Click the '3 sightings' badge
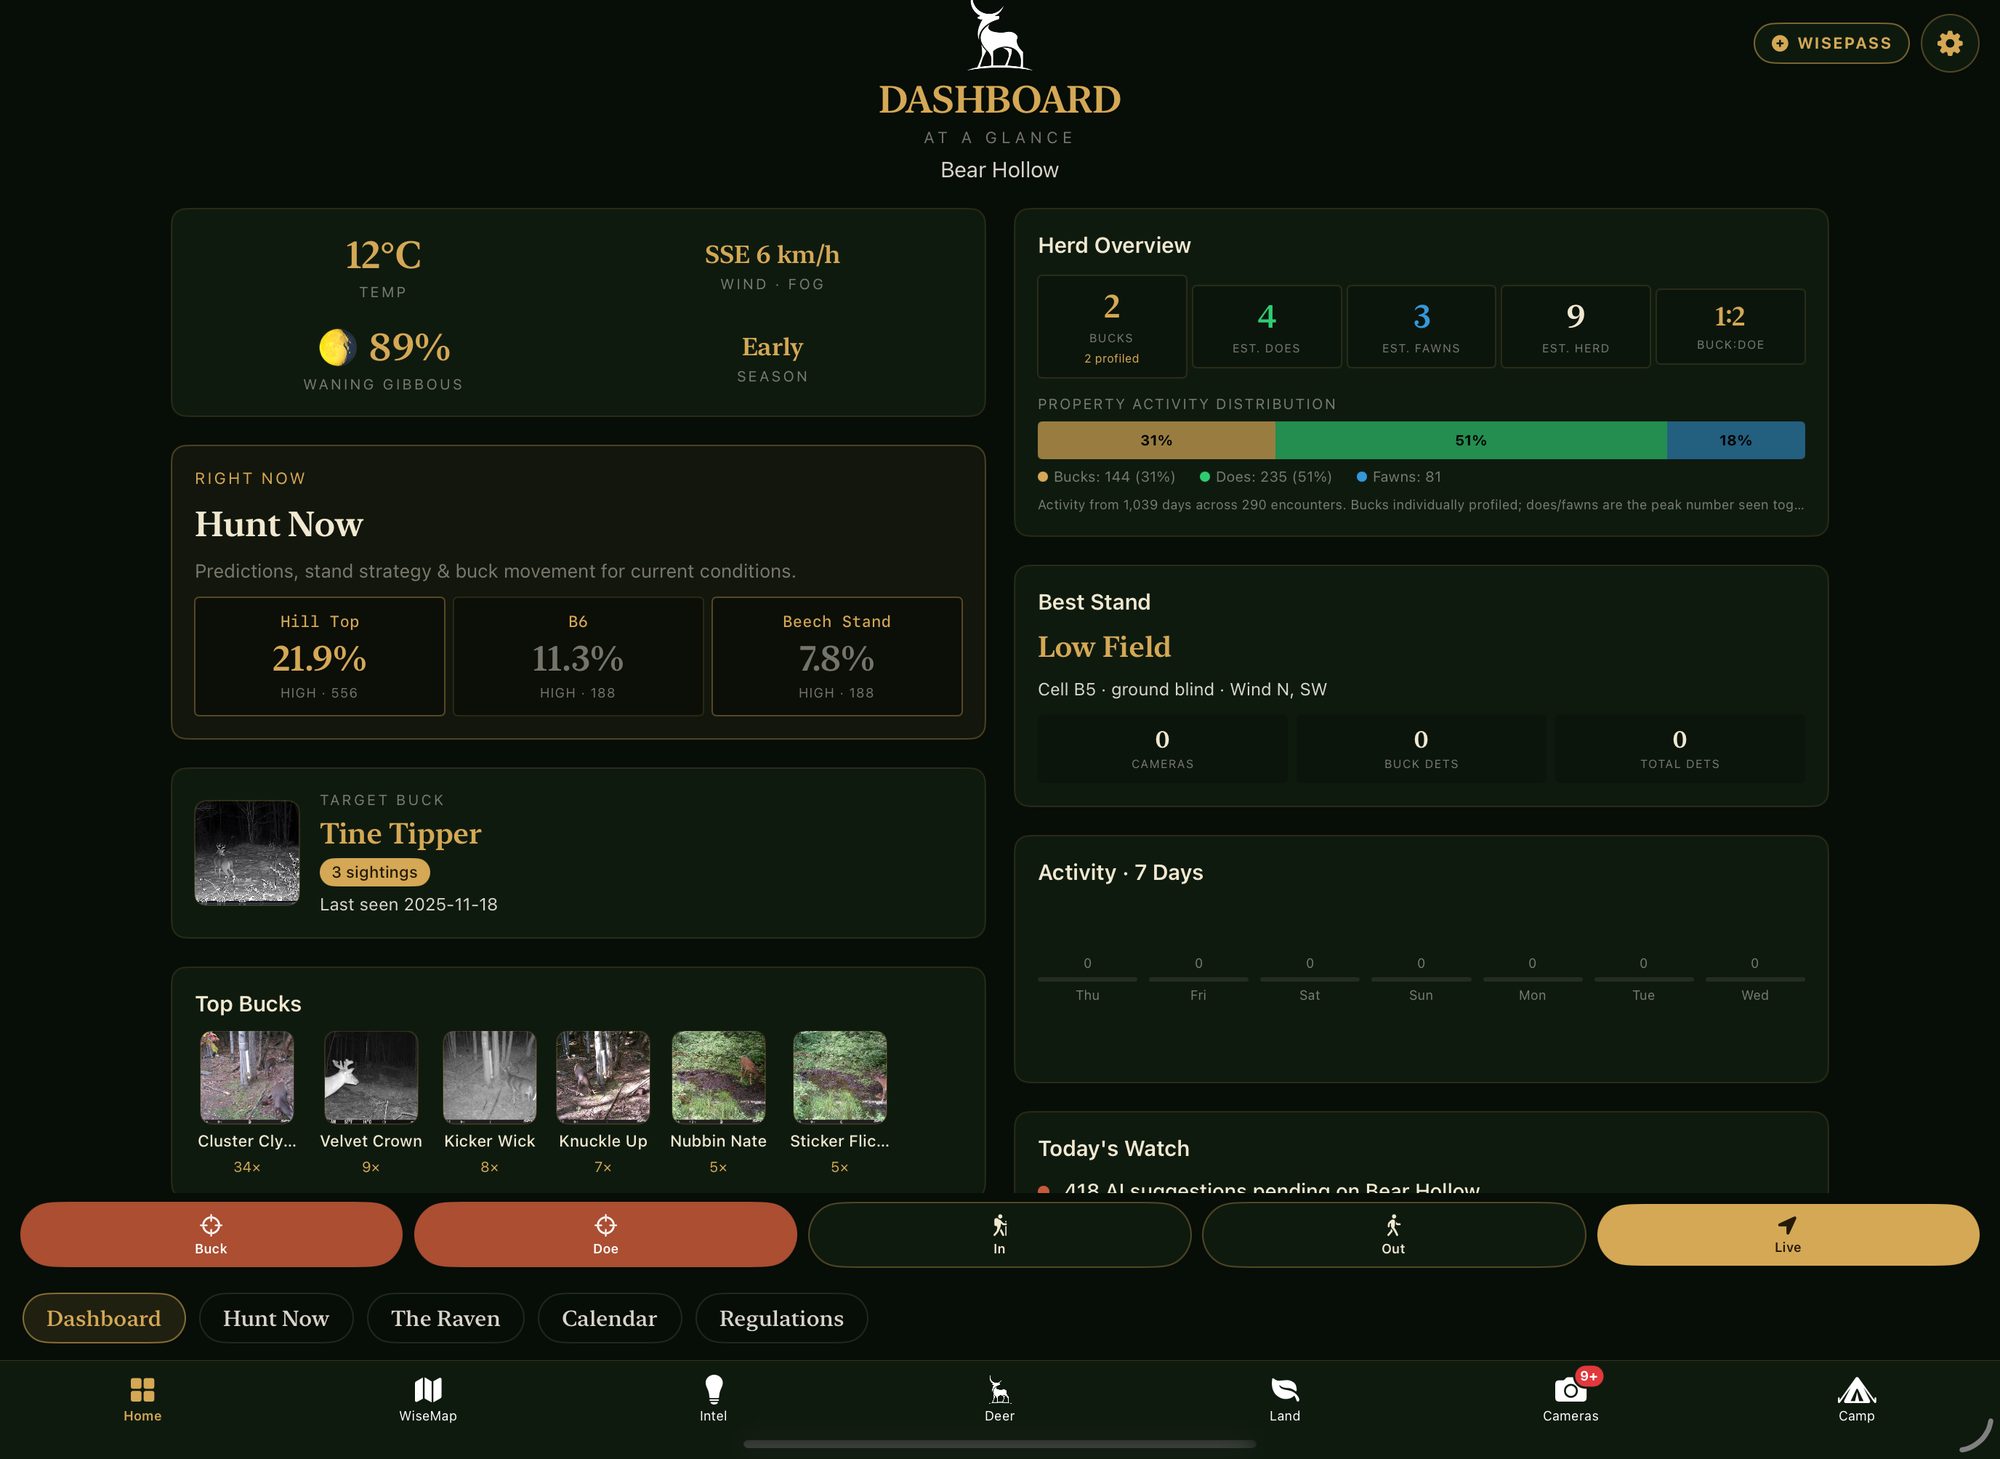This screenshot has width=2000, height=1459. coord(375,872)
